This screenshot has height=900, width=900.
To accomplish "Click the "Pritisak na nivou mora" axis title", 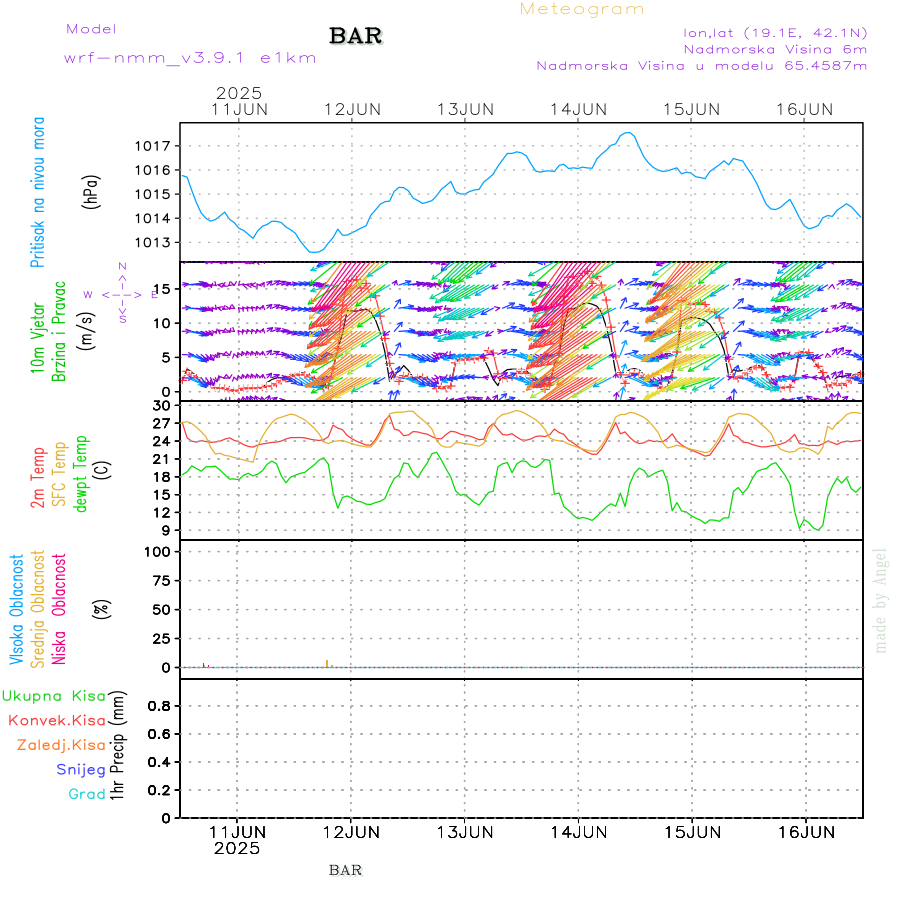I will 38,192.
